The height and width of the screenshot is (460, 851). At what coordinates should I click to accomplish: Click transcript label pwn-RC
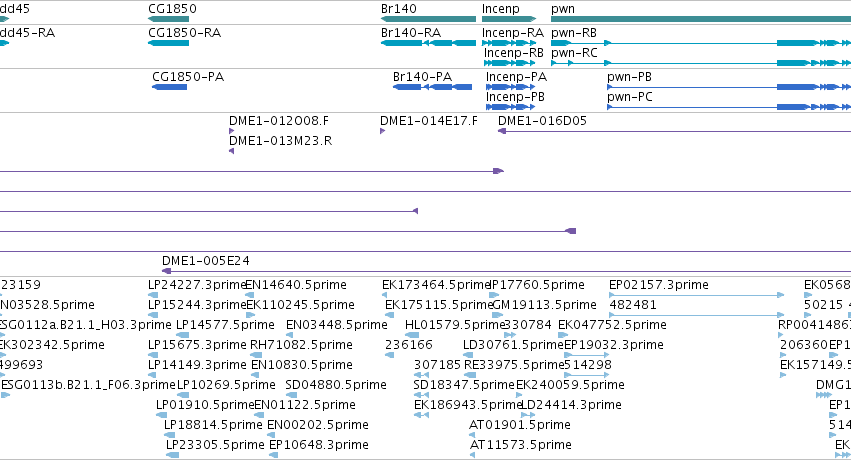click(574, 53)
